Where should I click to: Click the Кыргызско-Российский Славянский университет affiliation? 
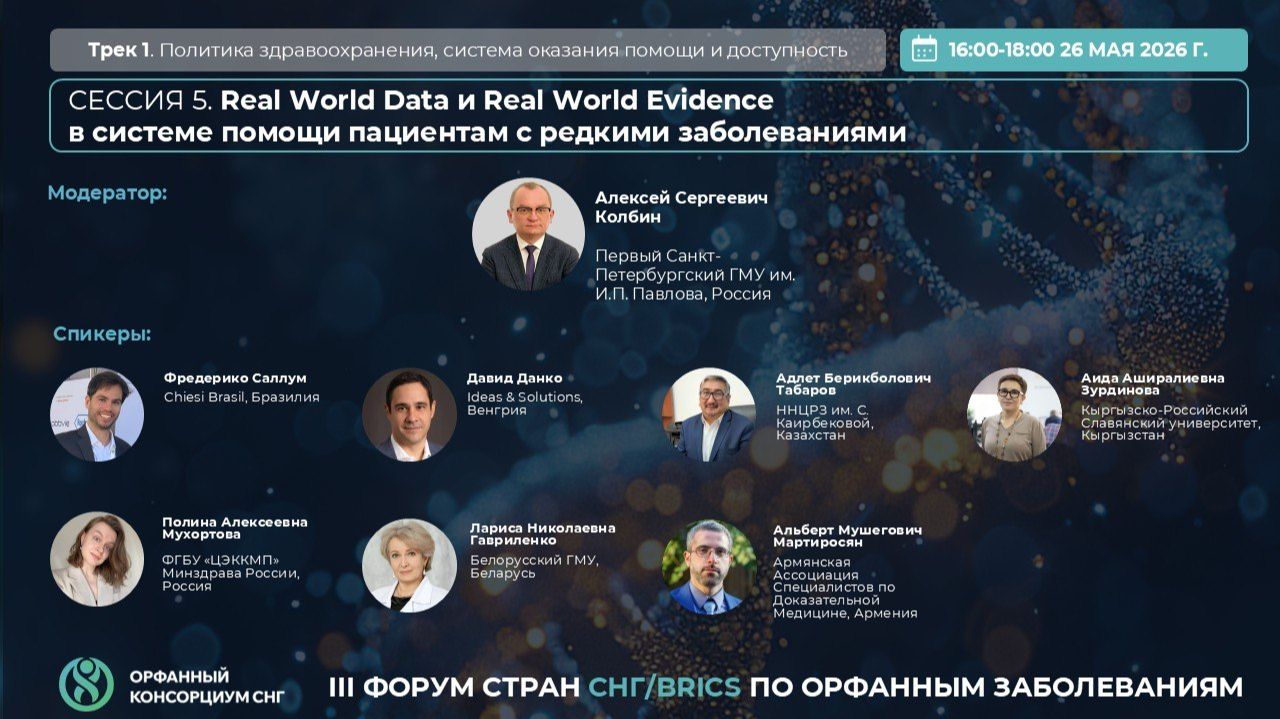tap(1171, 422)
